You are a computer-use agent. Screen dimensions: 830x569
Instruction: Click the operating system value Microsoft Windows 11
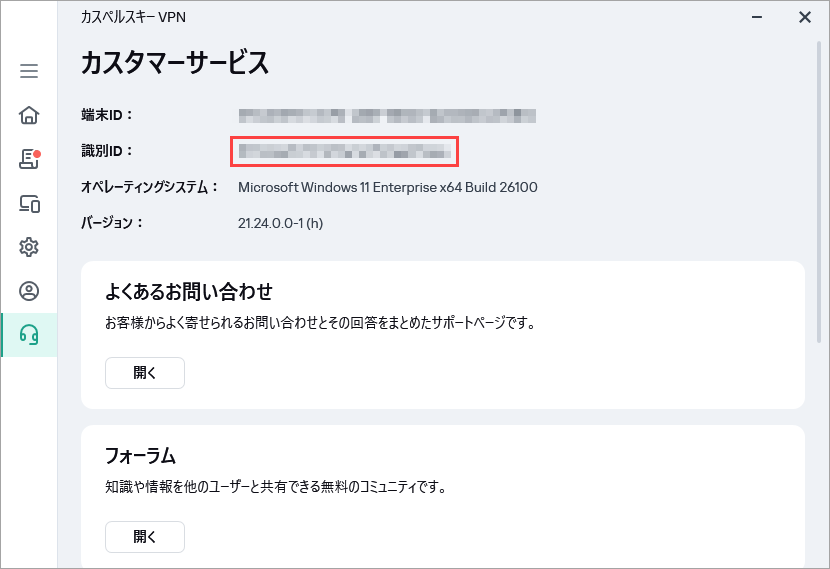(x=387, y=187)
